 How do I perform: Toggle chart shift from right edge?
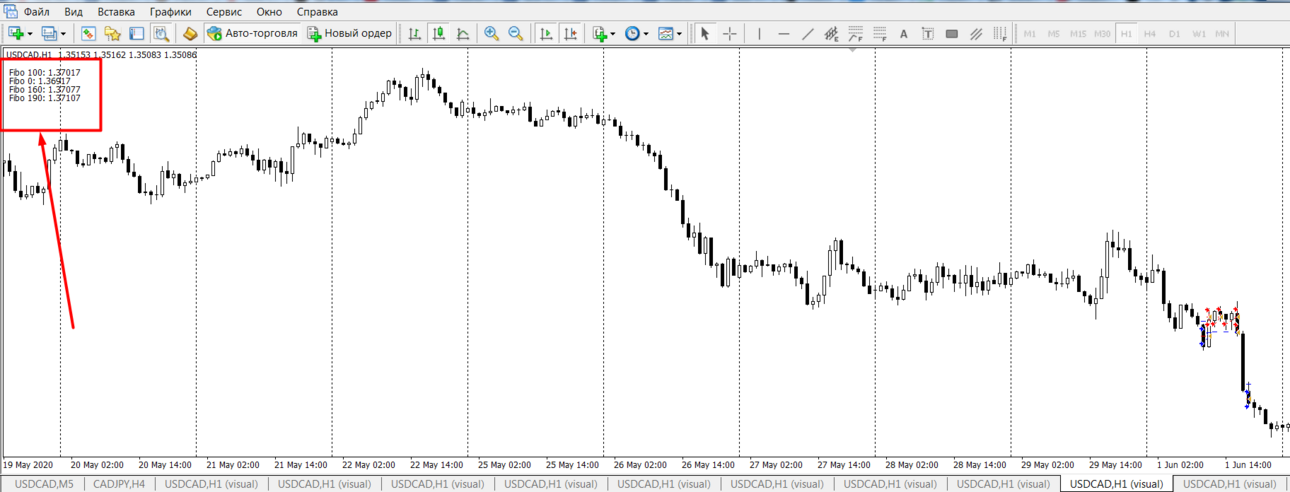coord(570,33)
